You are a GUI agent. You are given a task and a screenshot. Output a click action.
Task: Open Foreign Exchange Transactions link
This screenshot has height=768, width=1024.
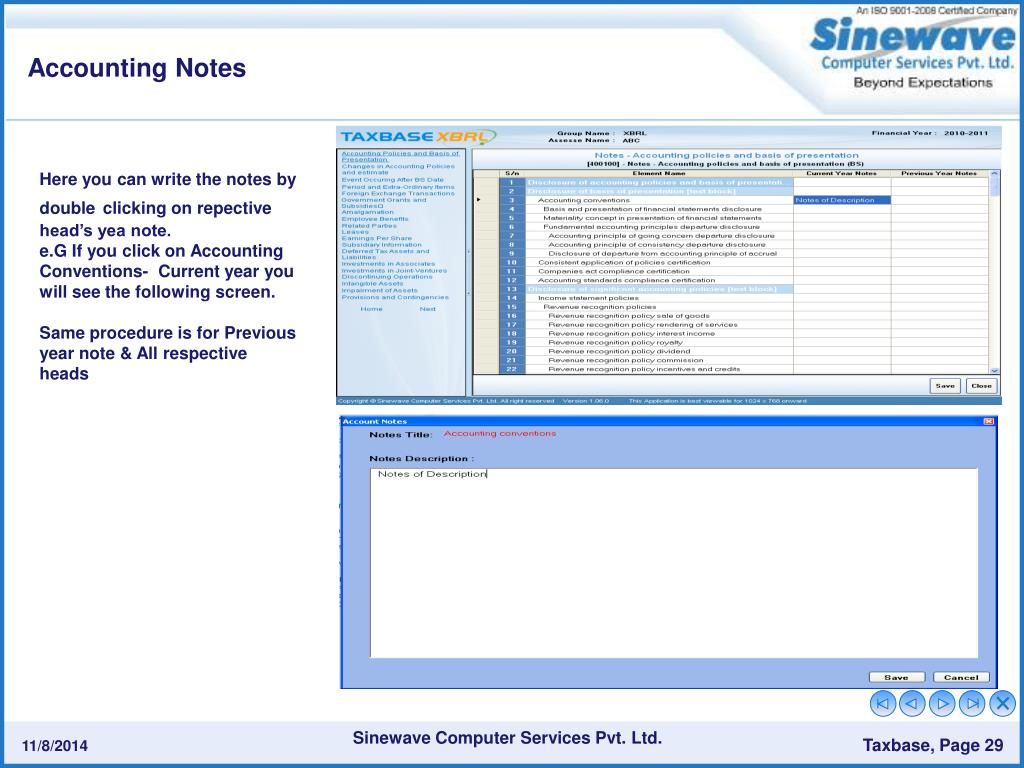(398, 193)
